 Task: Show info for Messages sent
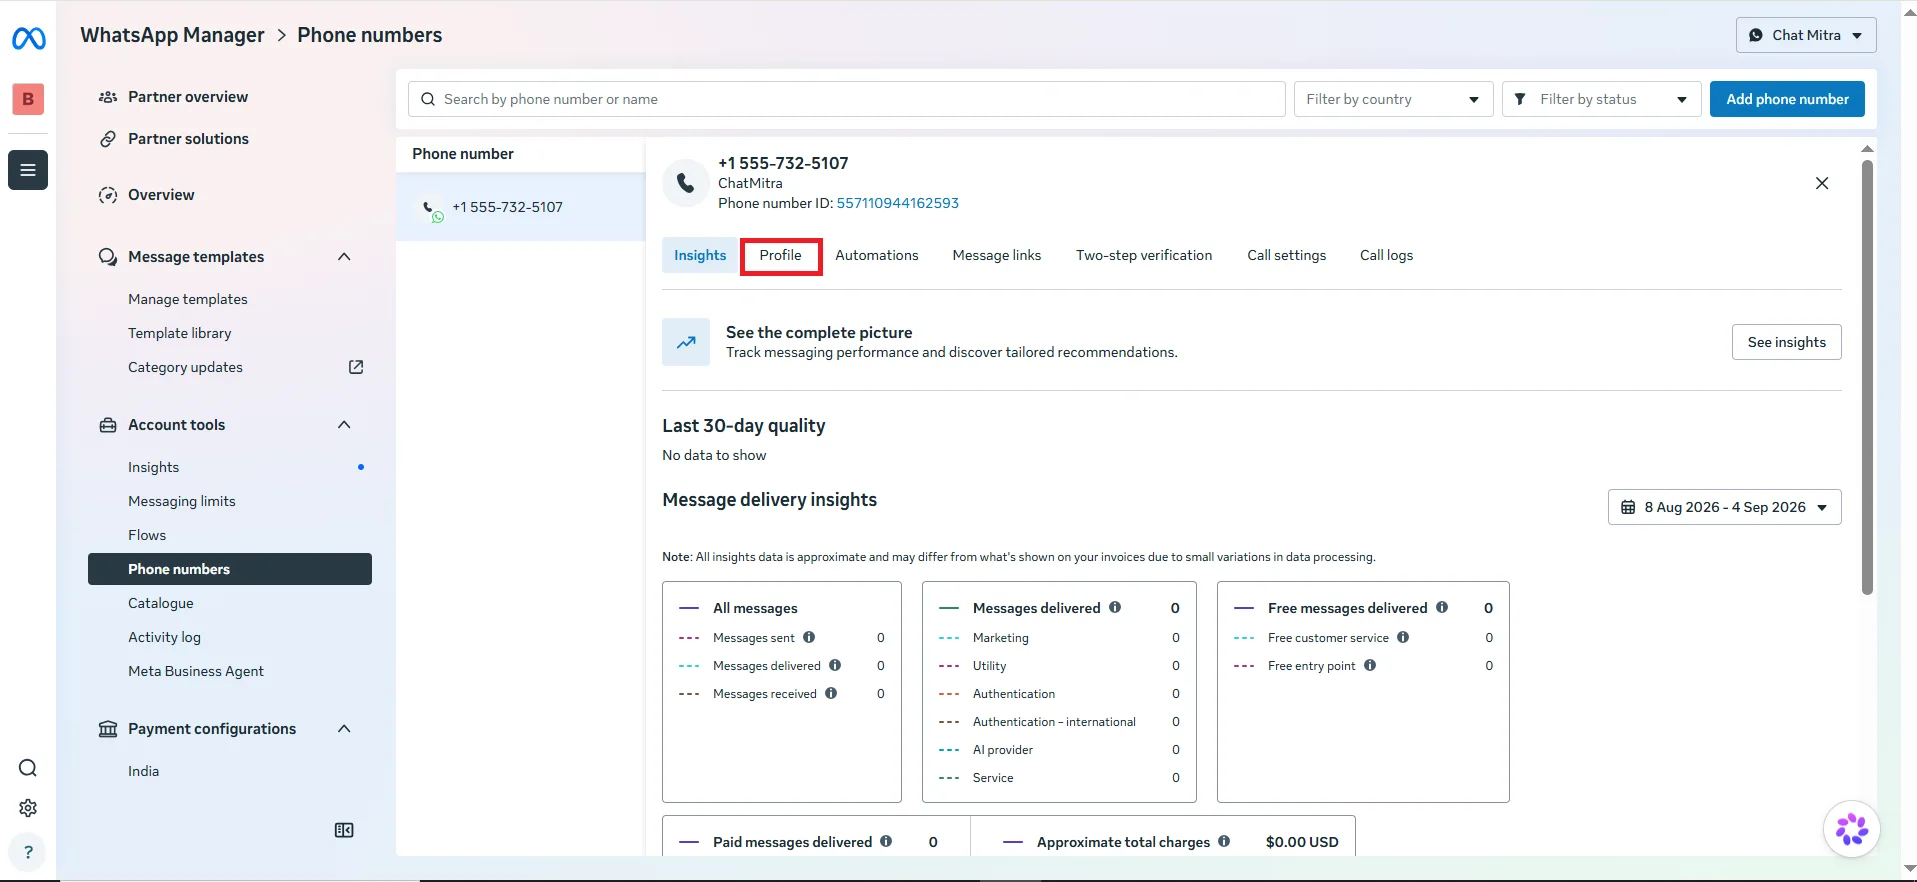[809, 637]
